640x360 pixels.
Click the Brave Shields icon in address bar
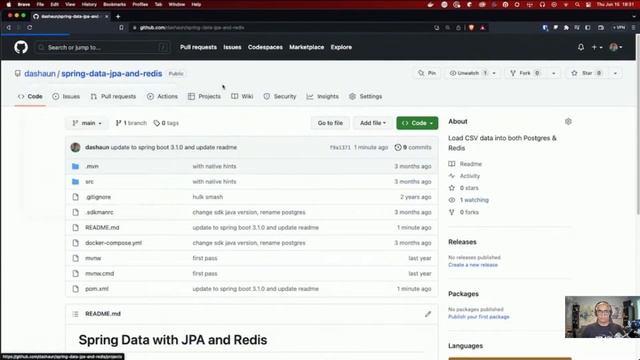pos(471,27)
